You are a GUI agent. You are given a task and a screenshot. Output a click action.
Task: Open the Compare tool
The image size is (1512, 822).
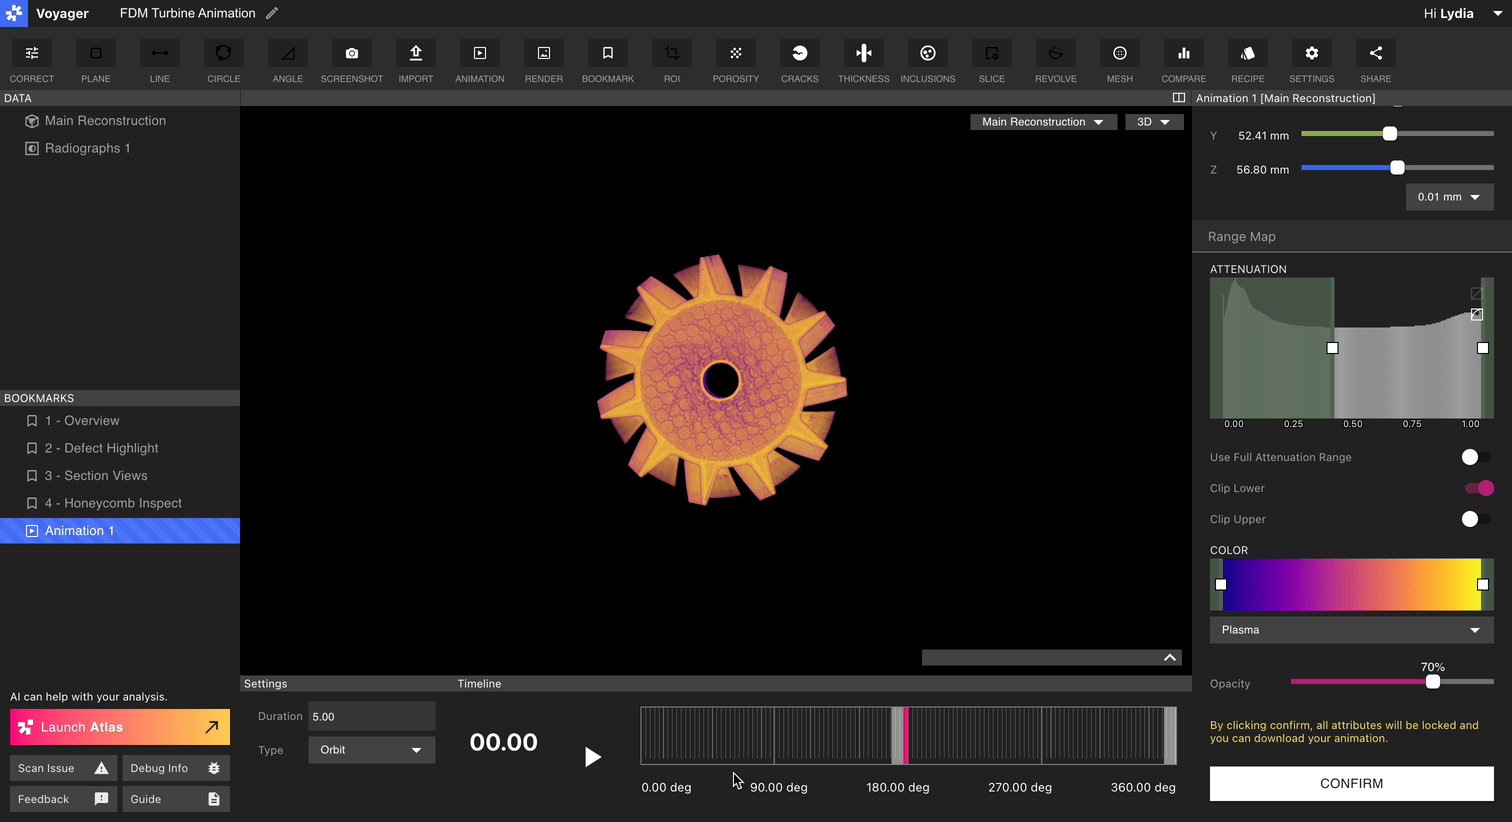point(1183,60)
